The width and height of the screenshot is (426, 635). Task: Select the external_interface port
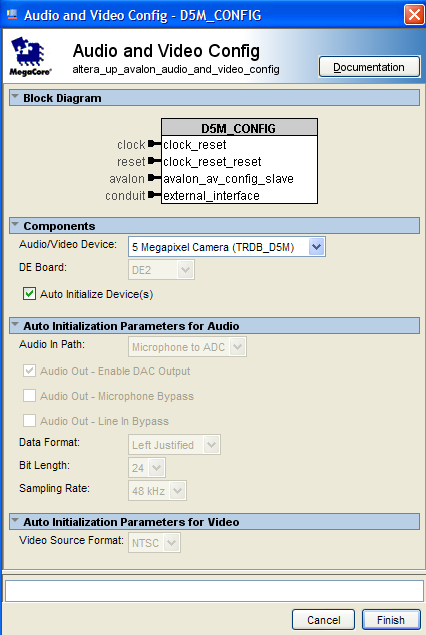211,196
